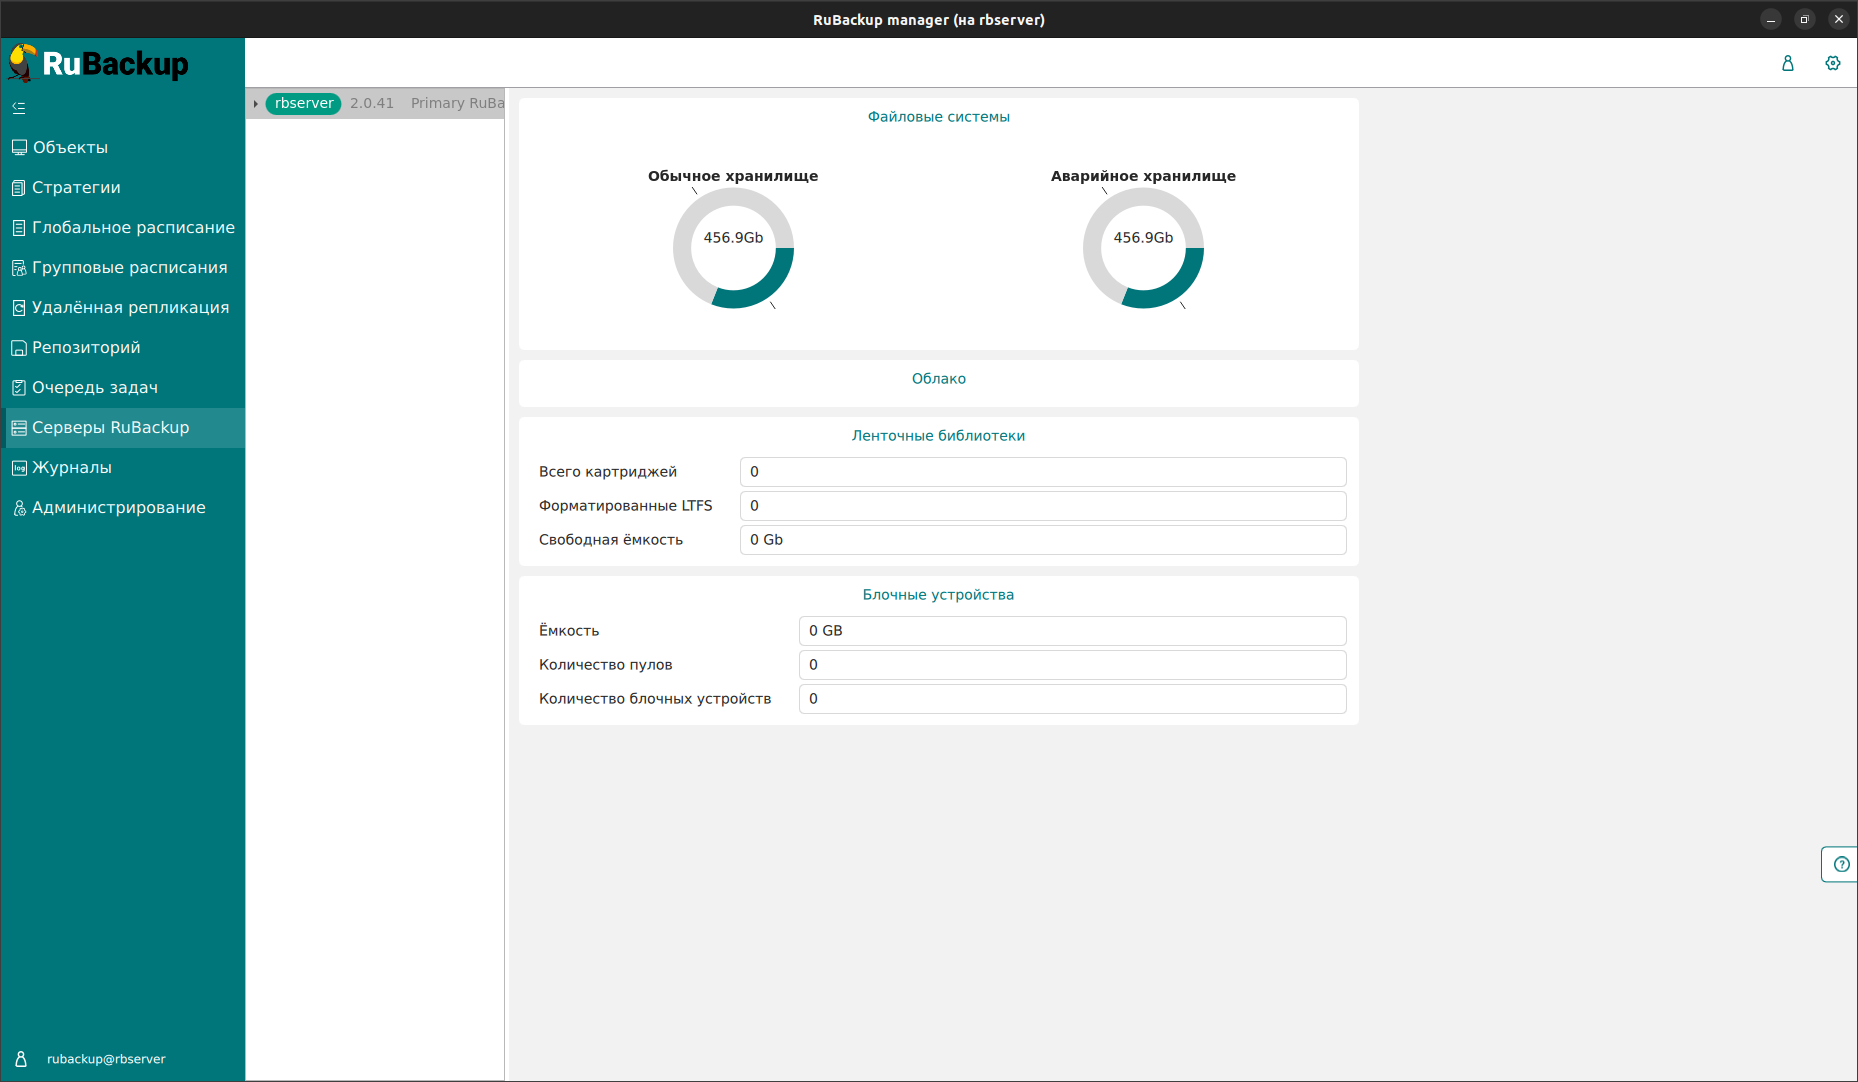Collapse the sidebar using the hamburger icon
1858x1082 pixels.
tap(19, 108)
